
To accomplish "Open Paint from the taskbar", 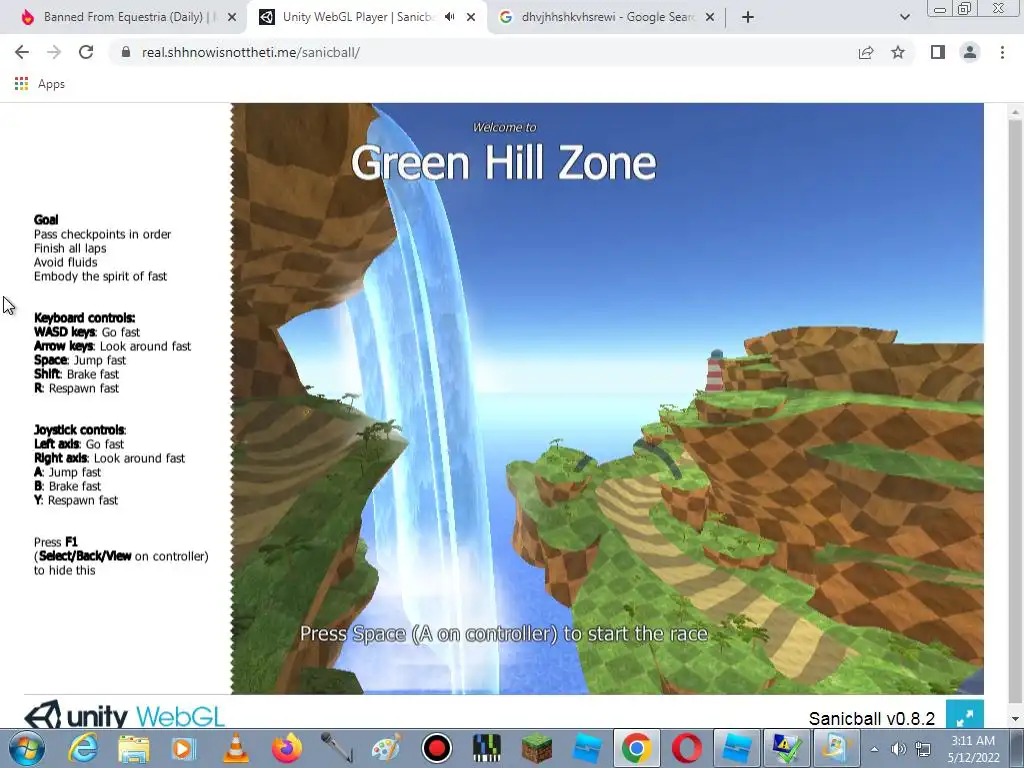I will [x=386, y=748].
